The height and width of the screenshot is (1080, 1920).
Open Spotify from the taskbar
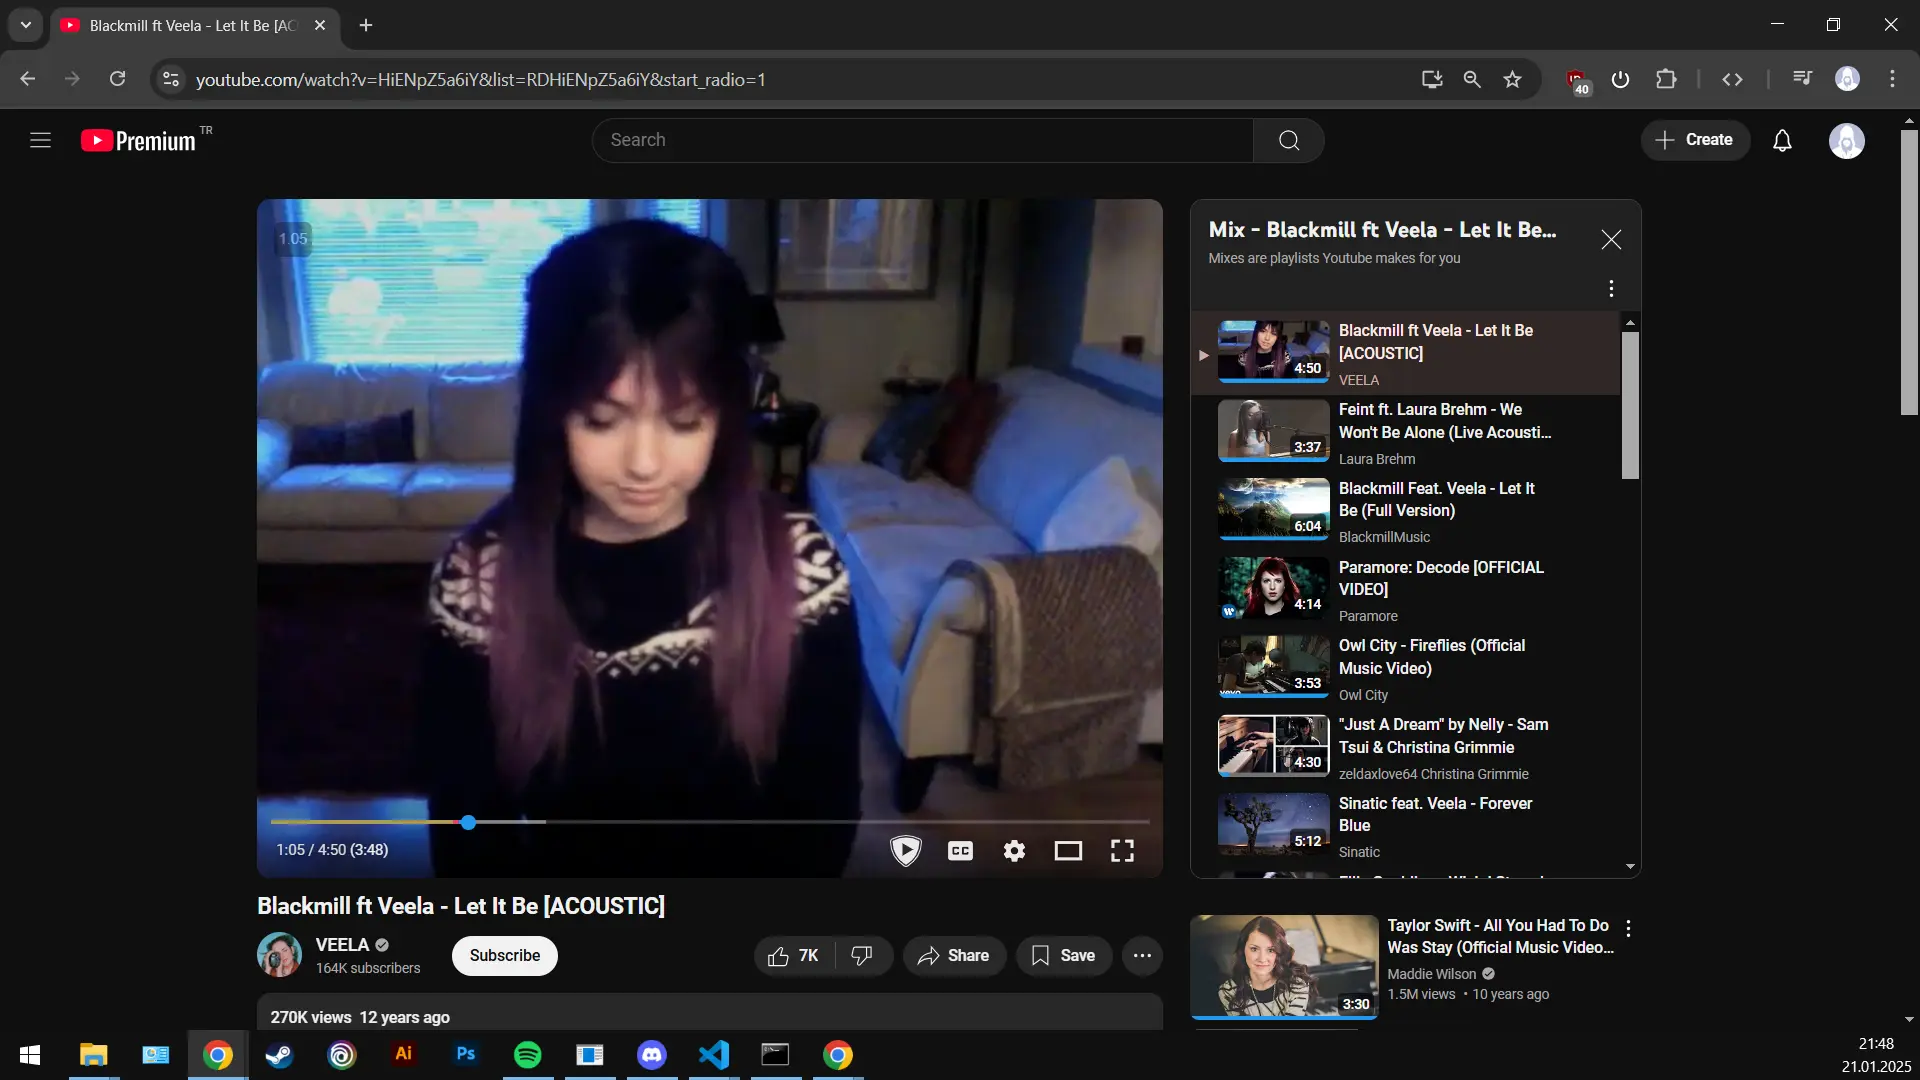click(528, 1055)
